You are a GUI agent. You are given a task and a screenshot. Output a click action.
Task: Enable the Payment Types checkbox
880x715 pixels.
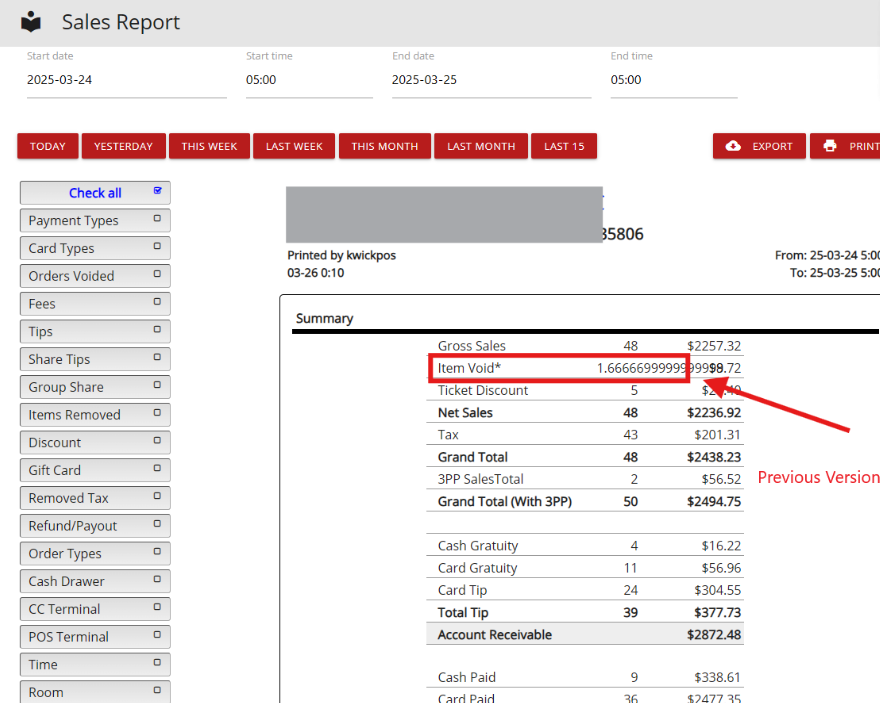coord(157,218)
